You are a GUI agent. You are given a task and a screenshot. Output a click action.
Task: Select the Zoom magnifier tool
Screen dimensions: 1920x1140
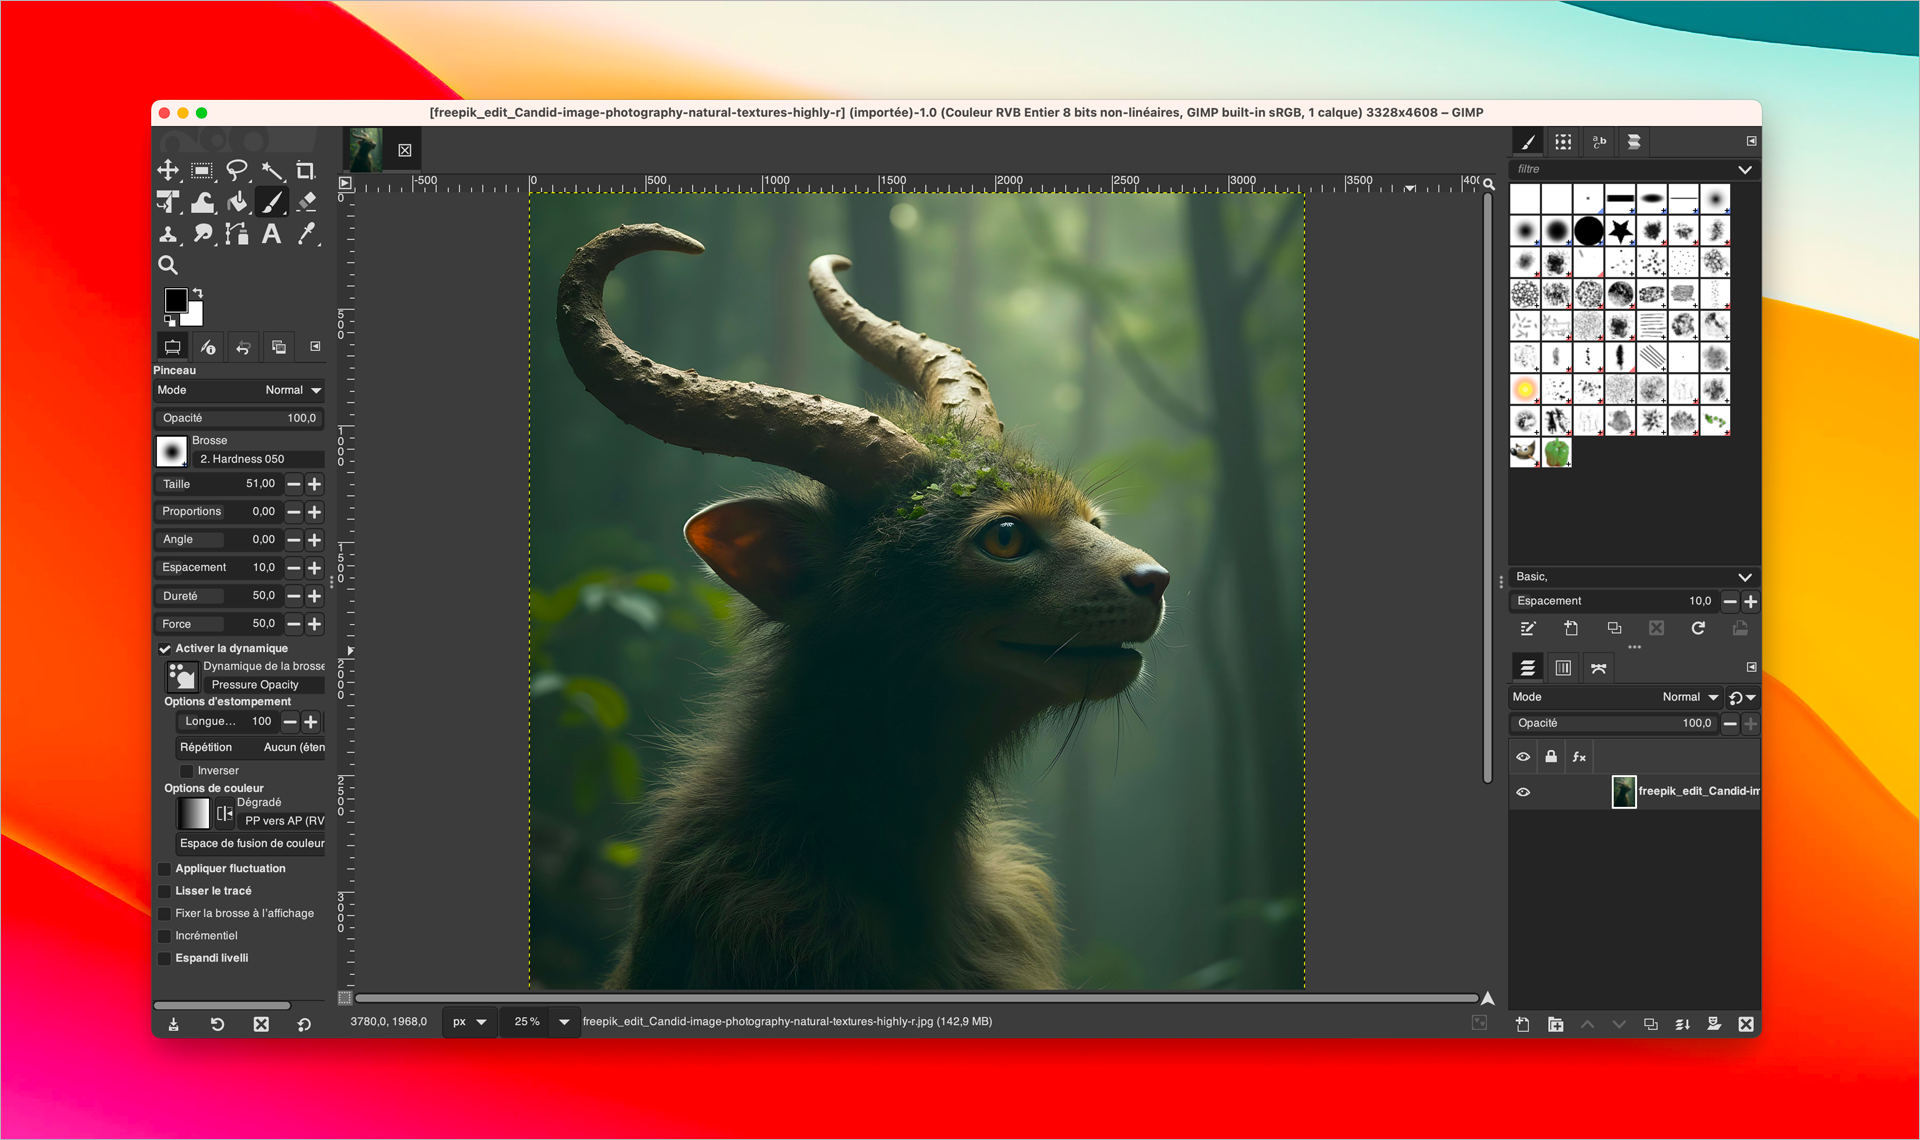(x=168, y=265)
